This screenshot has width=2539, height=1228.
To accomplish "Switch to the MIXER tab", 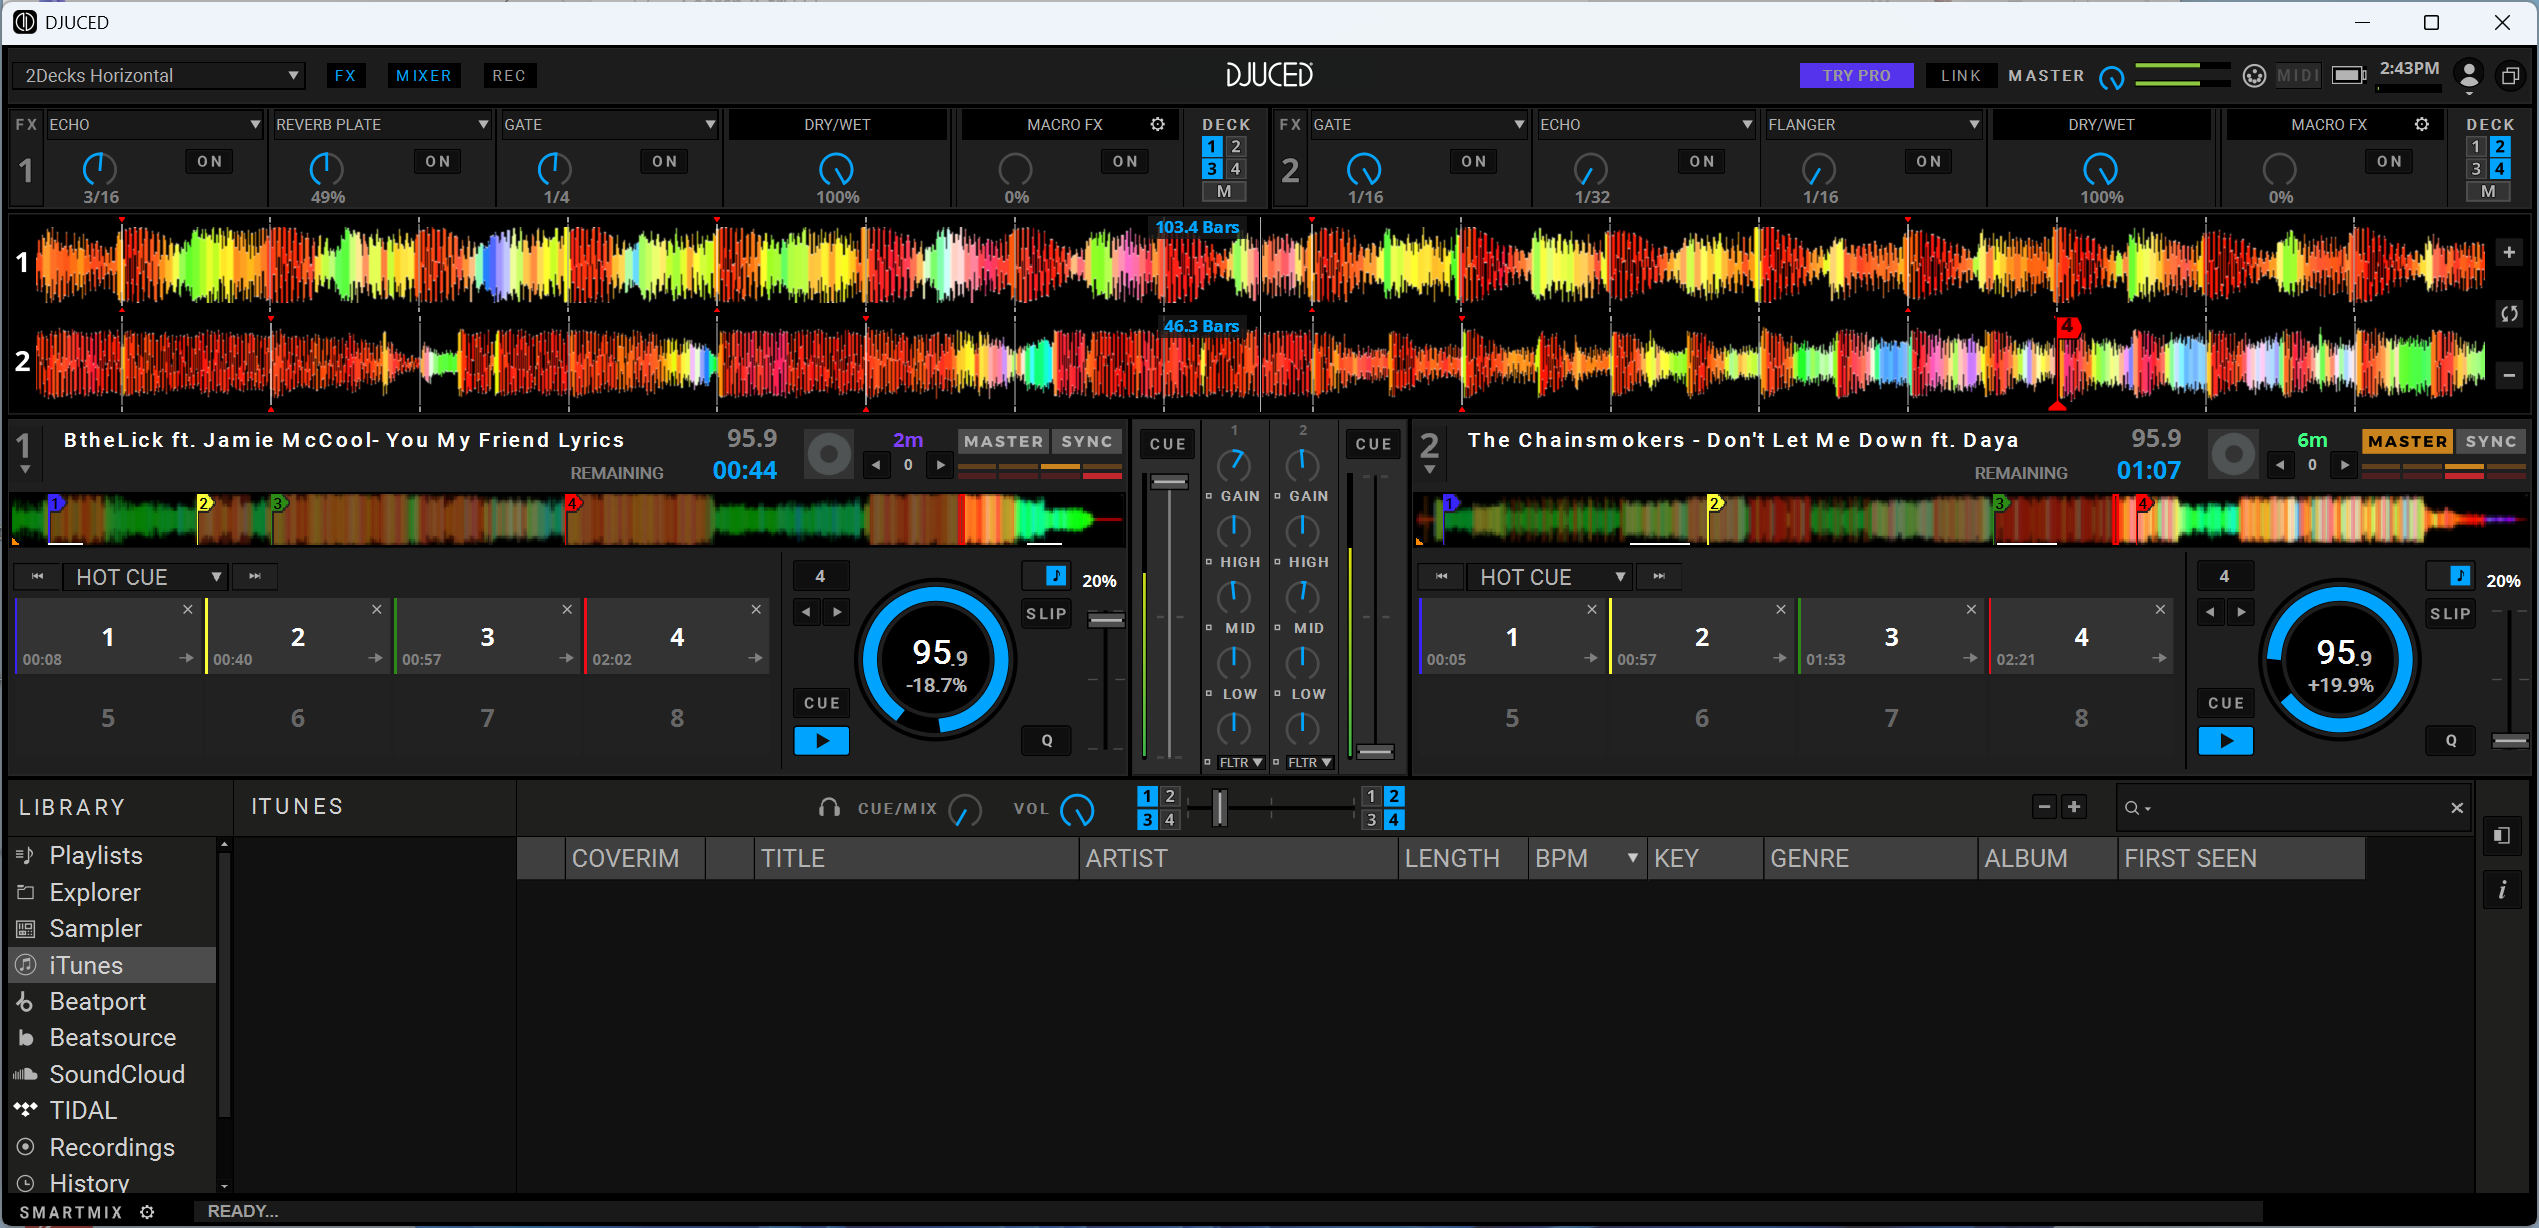I will coord(423,76).
